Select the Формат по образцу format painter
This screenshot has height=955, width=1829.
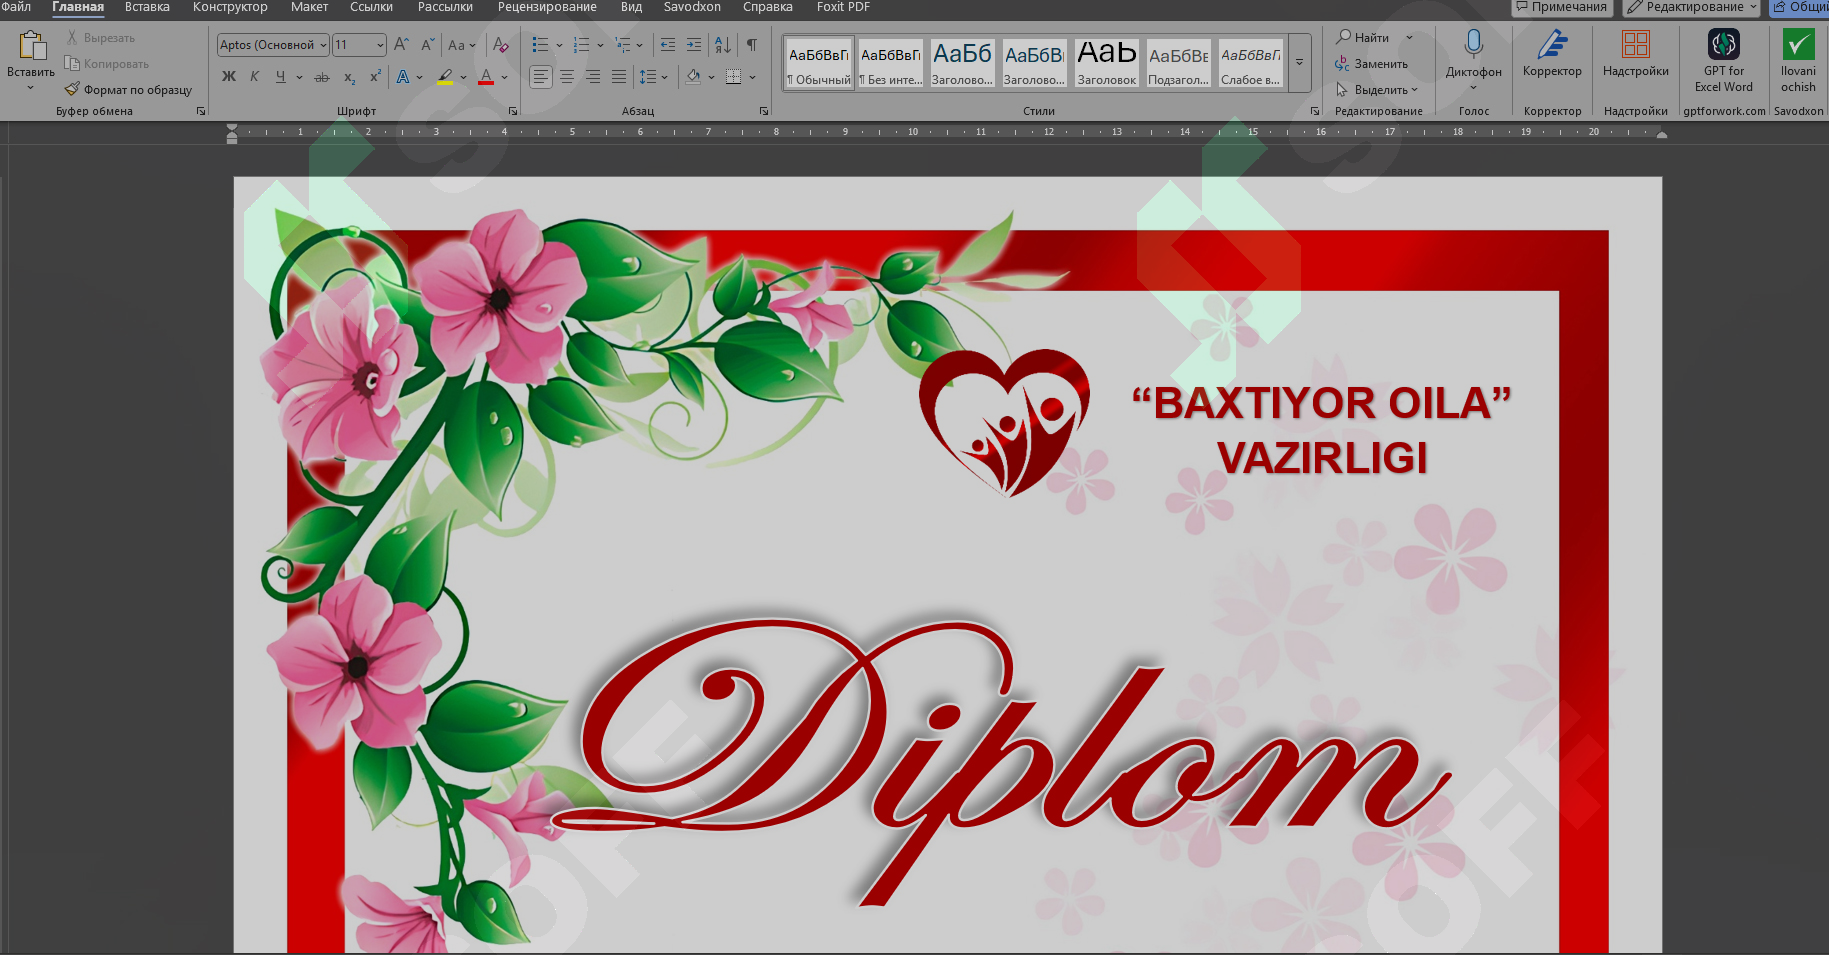coord(128,90)
